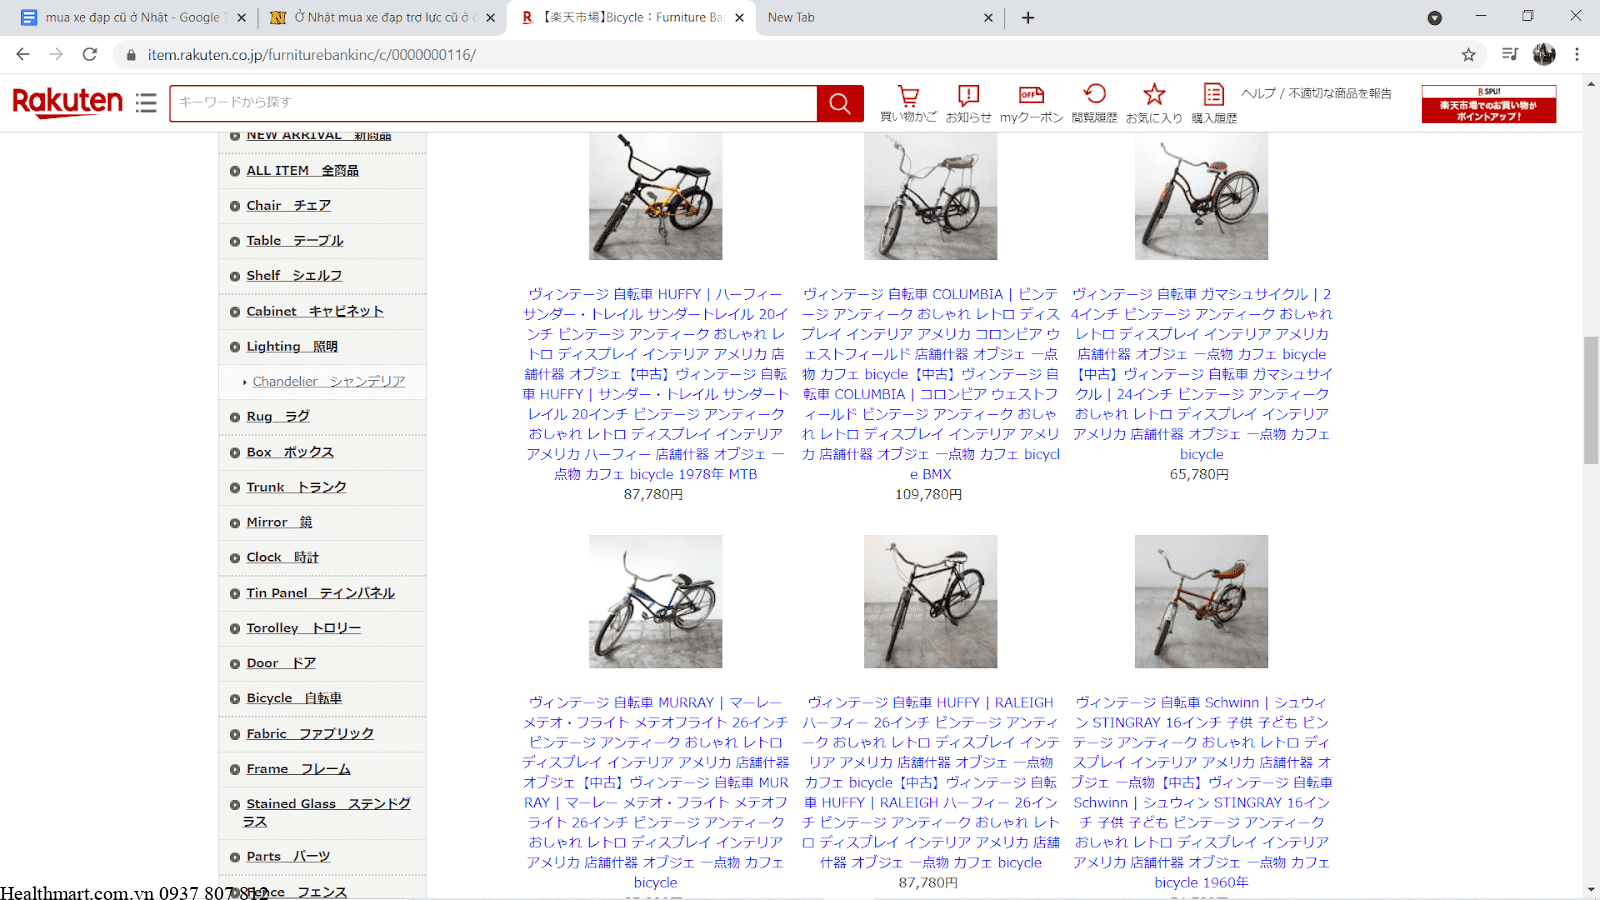Open the Rug ラグ category
The width and height of the screenshot is (1600, 900).
pyautogui.click(x=278, y=417)
